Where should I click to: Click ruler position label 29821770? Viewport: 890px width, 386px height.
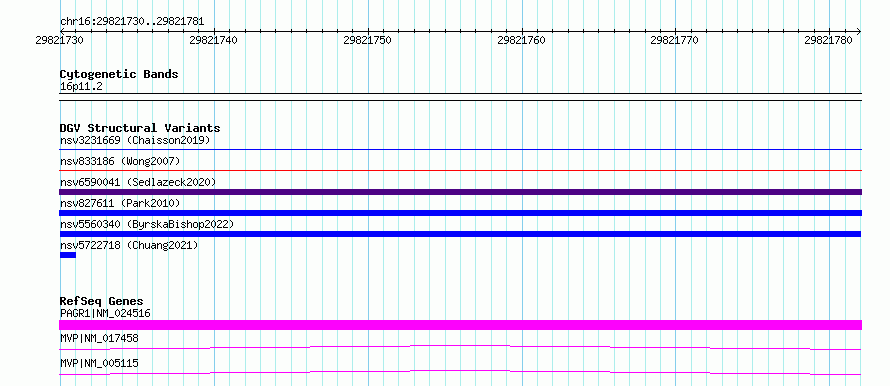pos(674,40)
